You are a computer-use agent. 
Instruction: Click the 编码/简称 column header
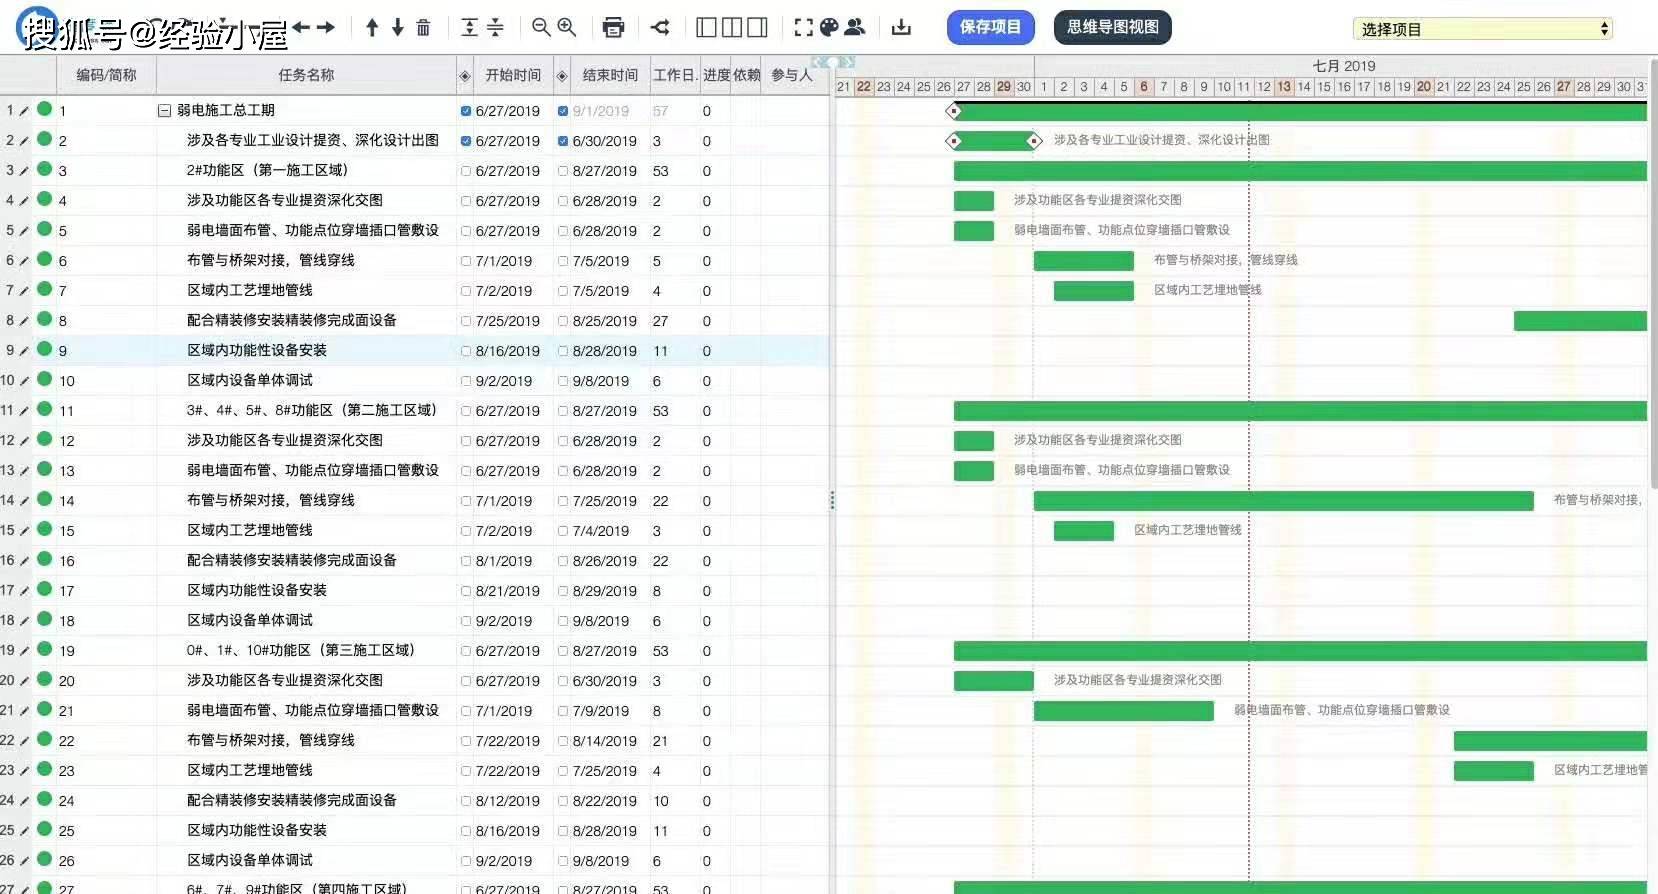[x=106, y=75]
